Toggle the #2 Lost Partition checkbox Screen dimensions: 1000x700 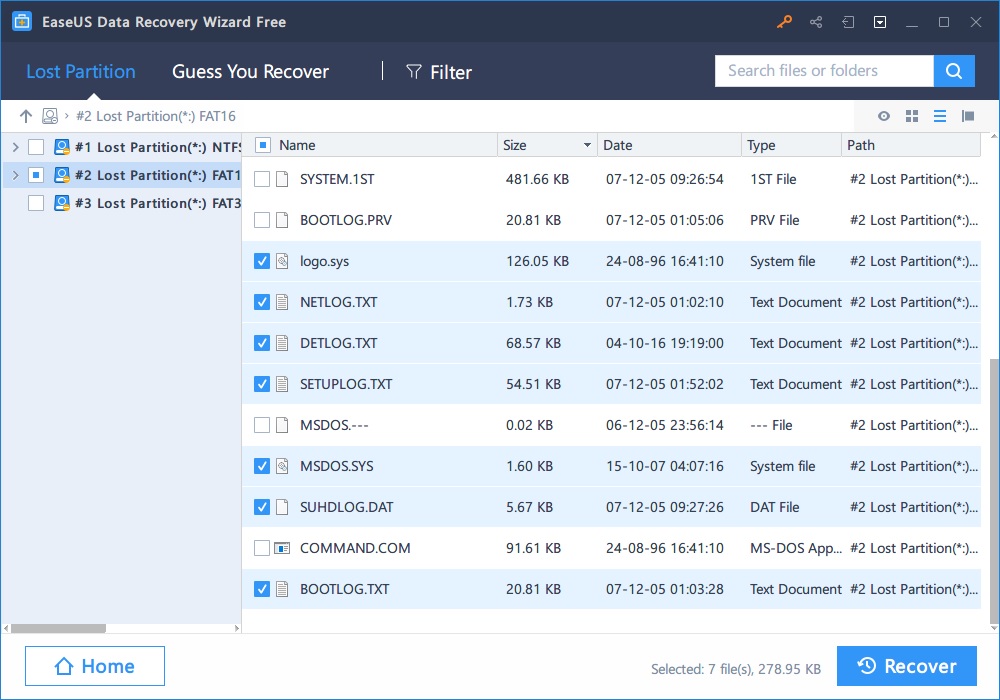point(36,175)
